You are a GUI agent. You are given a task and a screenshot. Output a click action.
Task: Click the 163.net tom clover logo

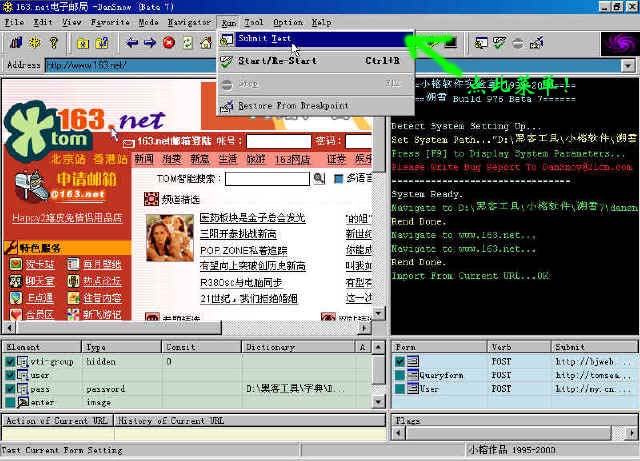pyautogui.click(x=49, y=130)
